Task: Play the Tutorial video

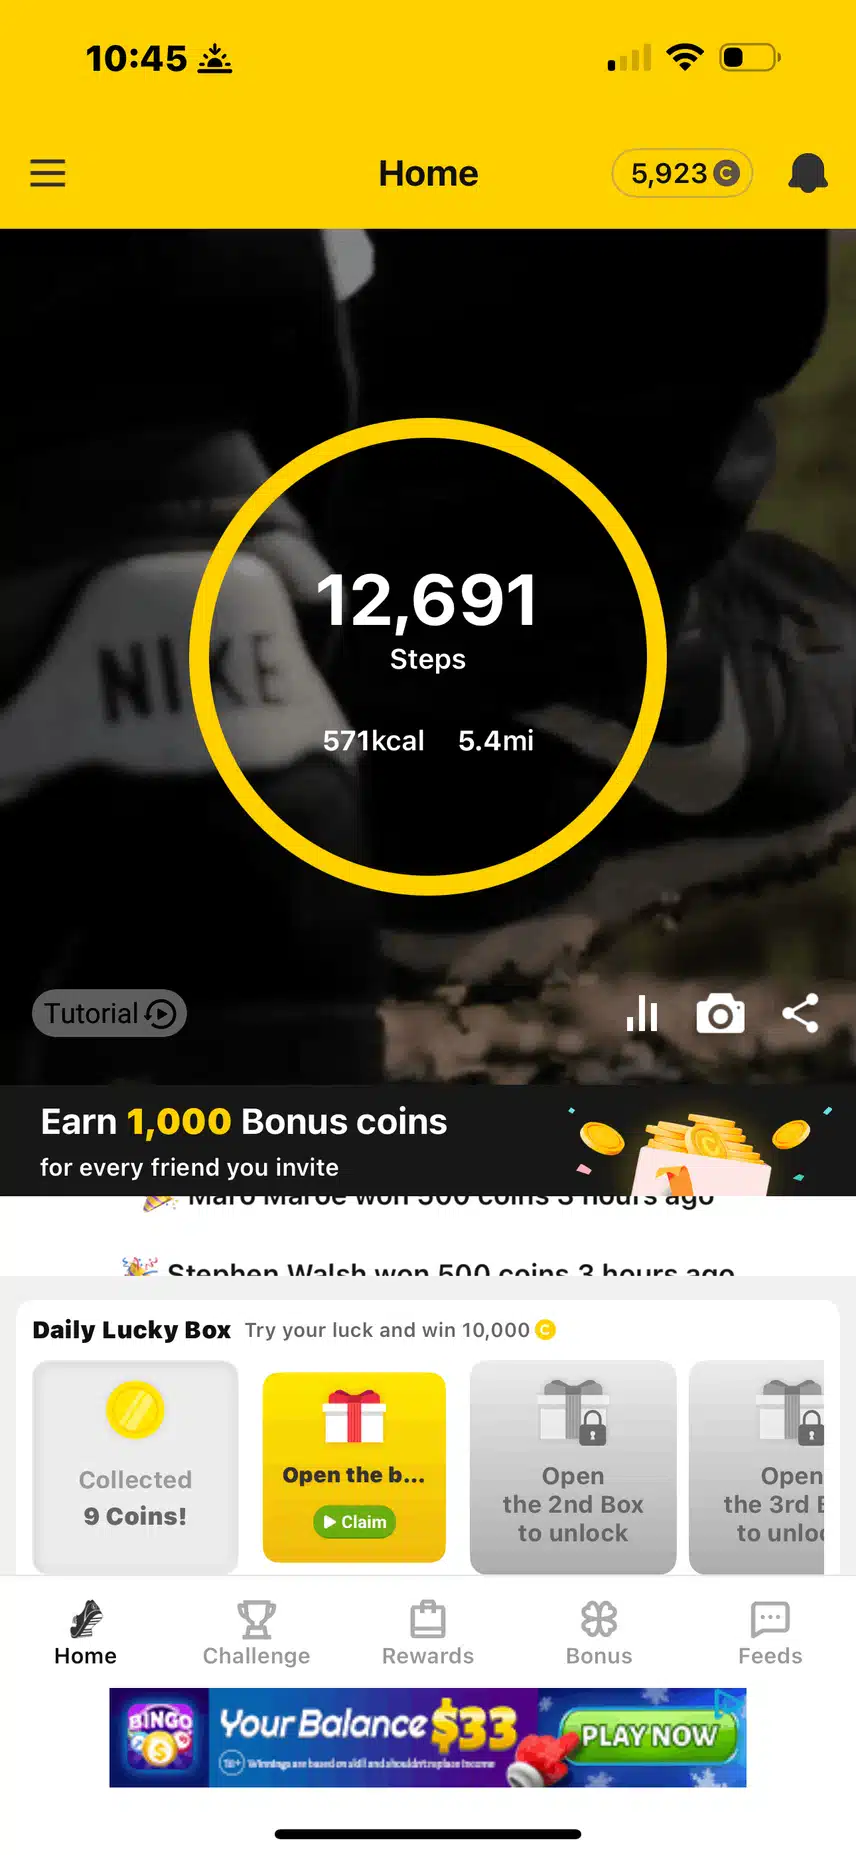Action: pos(110,1013)
